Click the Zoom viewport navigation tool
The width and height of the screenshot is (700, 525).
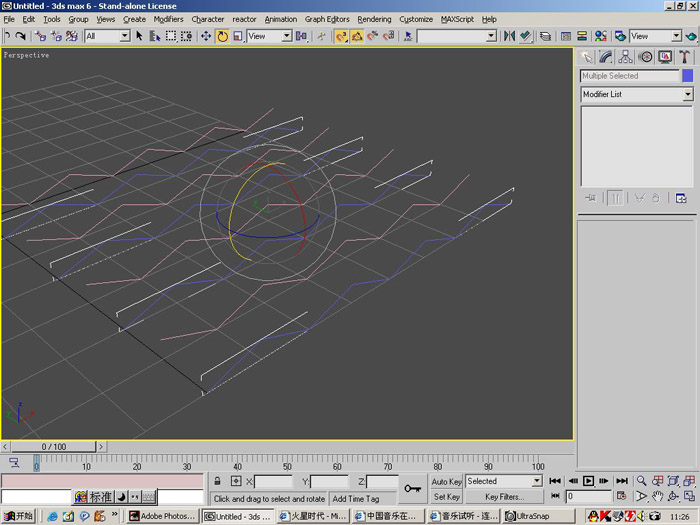[x=642, y=481]
